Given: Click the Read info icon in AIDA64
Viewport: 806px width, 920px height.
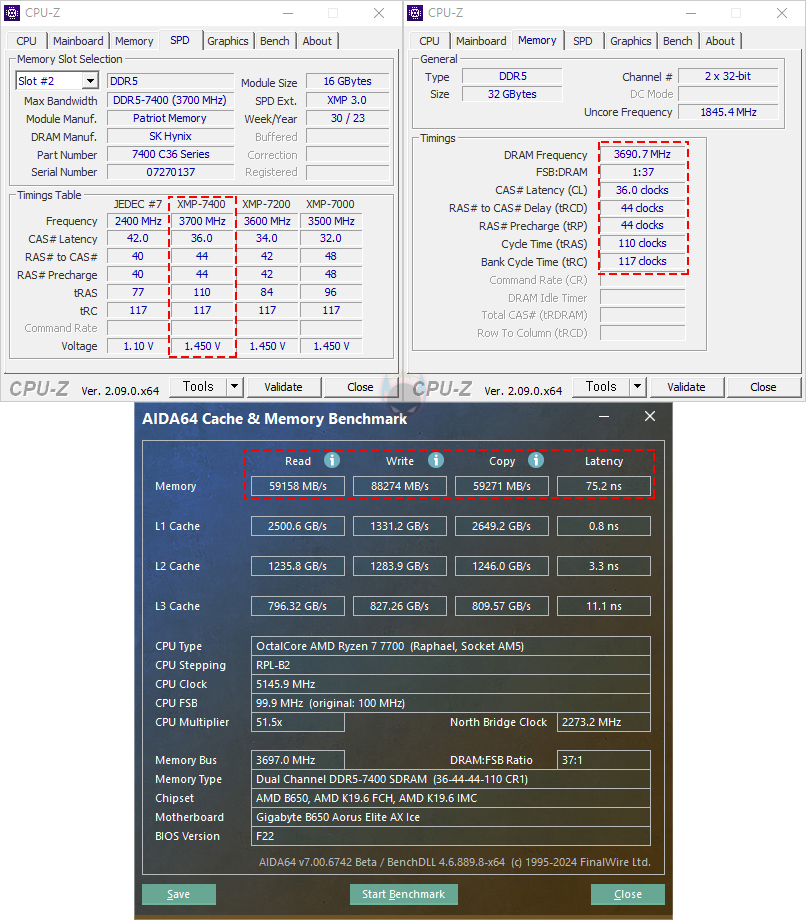Looking at the screenshot, I should 332,460.
